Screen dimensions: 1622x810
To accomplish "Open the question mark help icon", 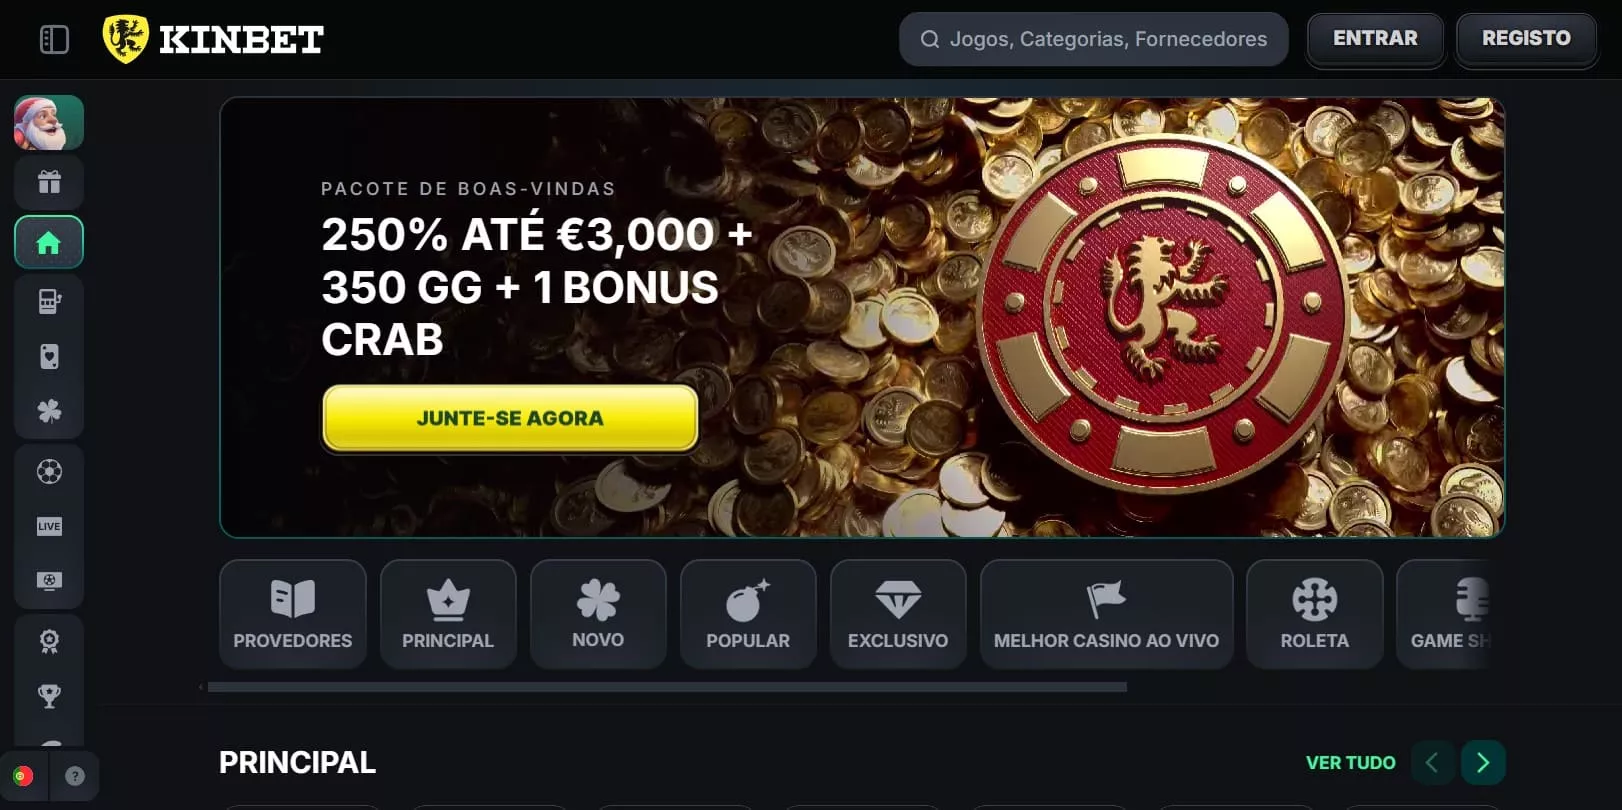I will [x=75, y=776].
